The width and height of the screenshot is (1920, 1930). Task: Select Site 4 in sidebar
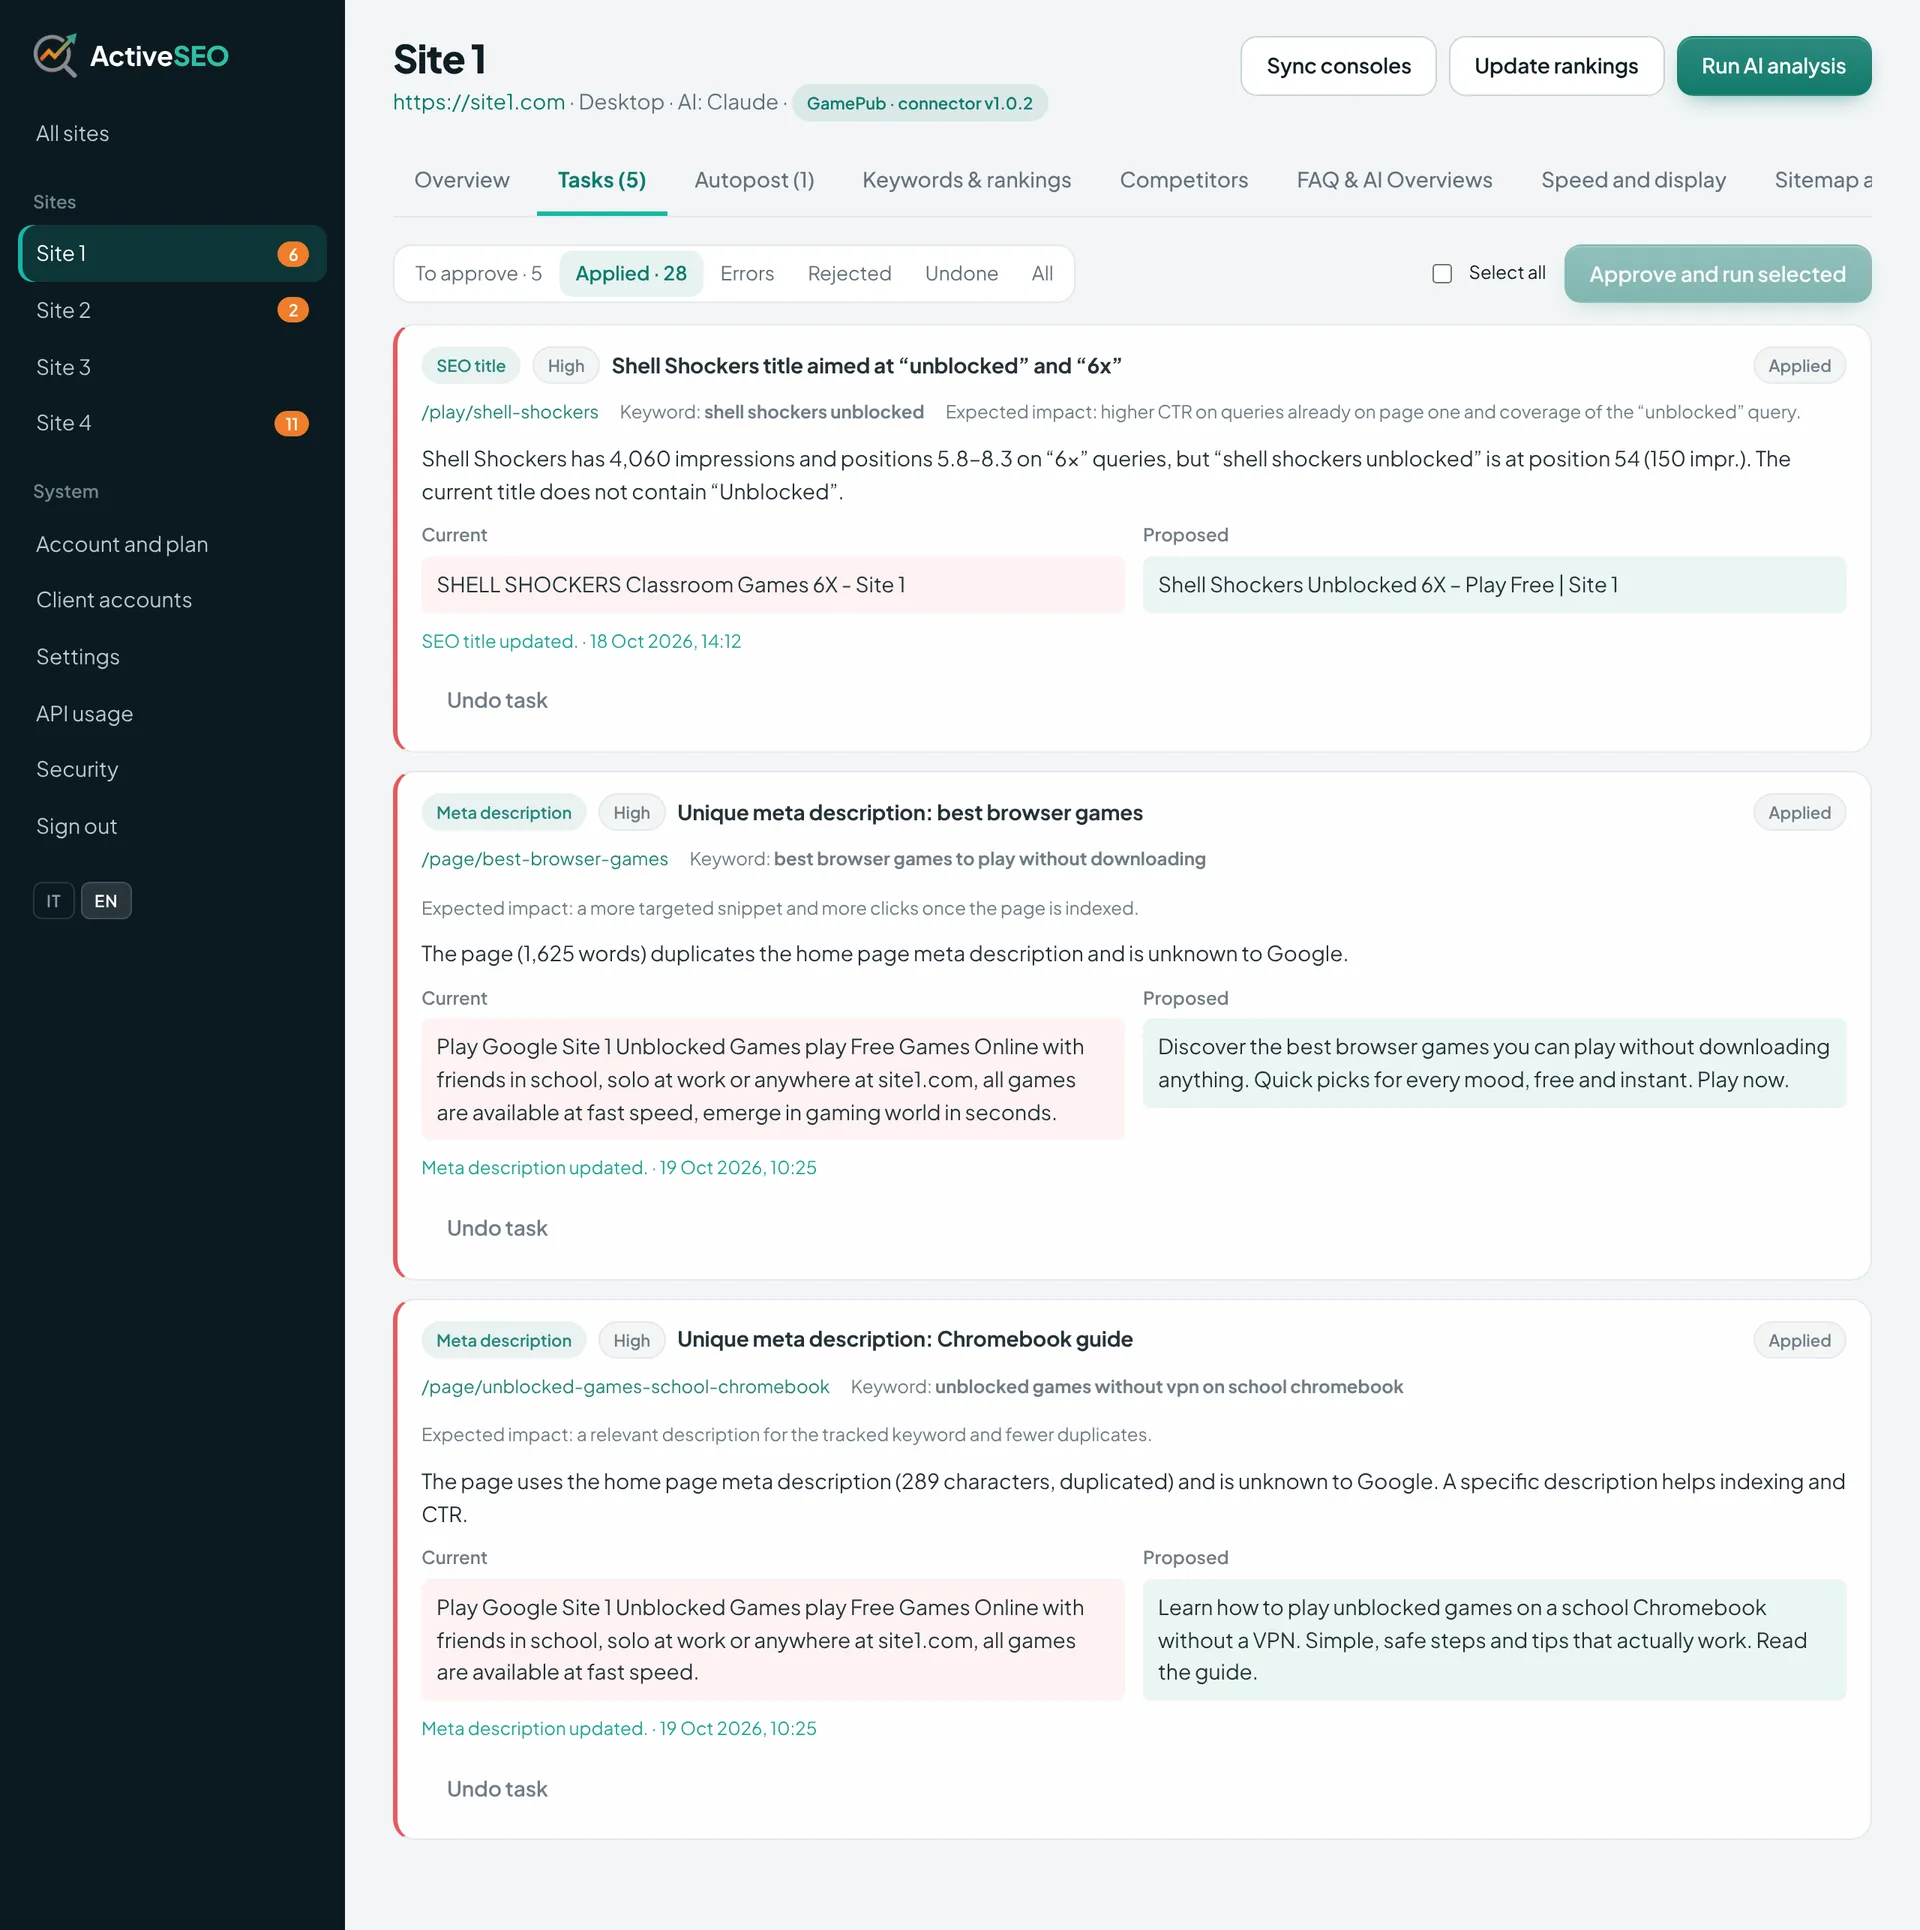[x=172, y=424]
